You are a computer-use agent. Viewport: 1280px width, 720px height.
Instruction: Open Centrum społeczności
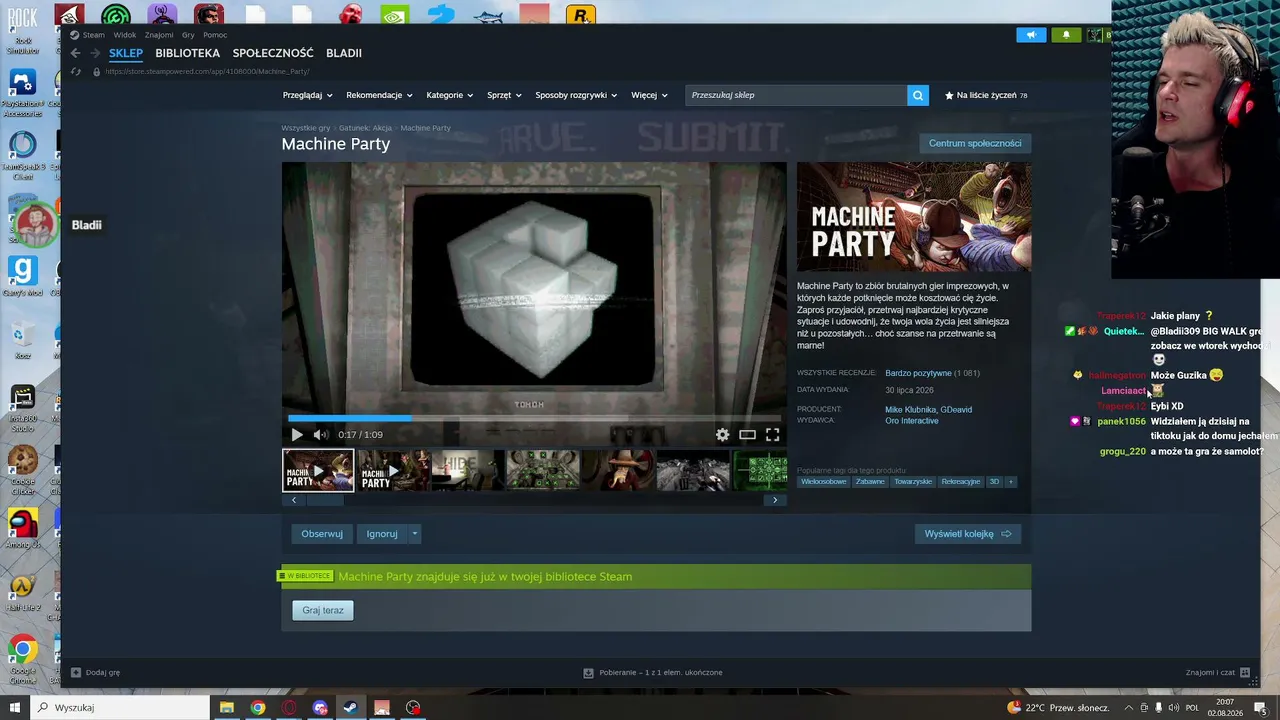tap(975, 143)
